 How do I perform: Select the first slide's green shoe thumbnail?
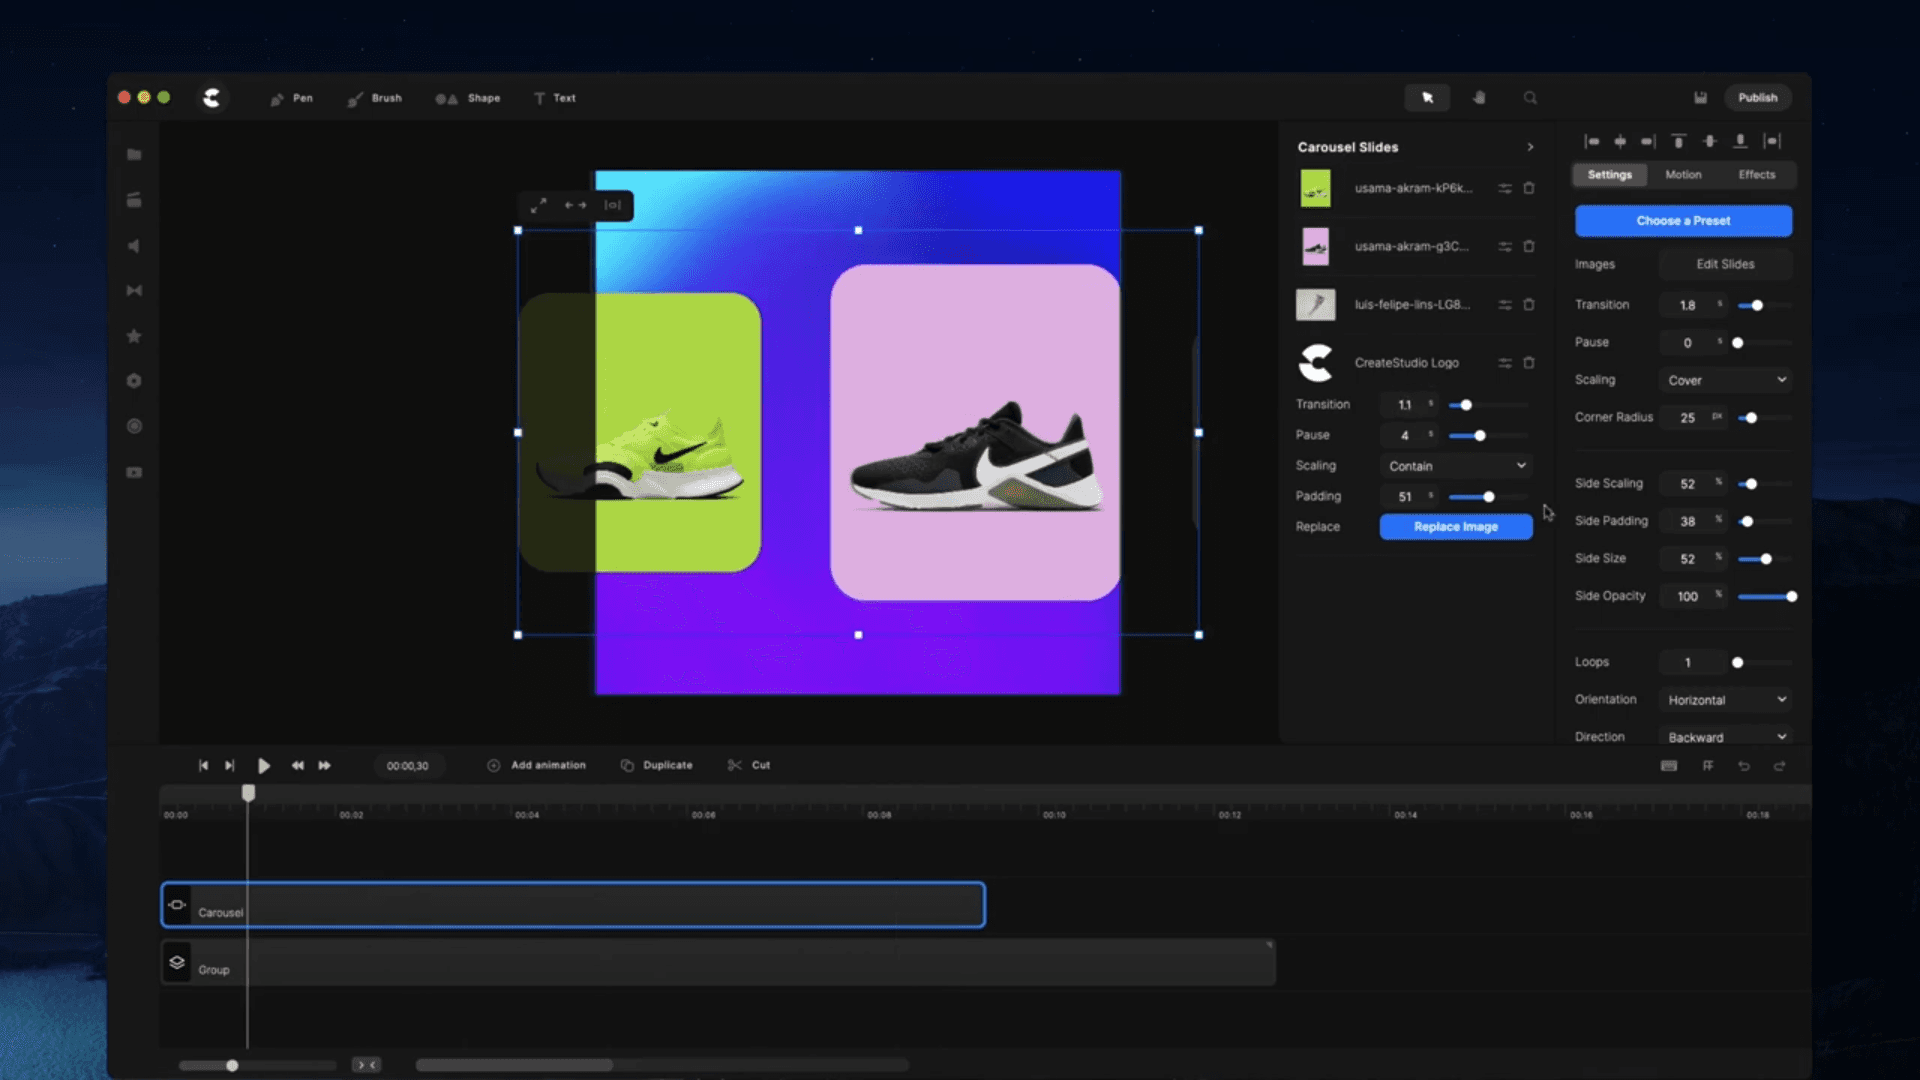click(1315, 189)
